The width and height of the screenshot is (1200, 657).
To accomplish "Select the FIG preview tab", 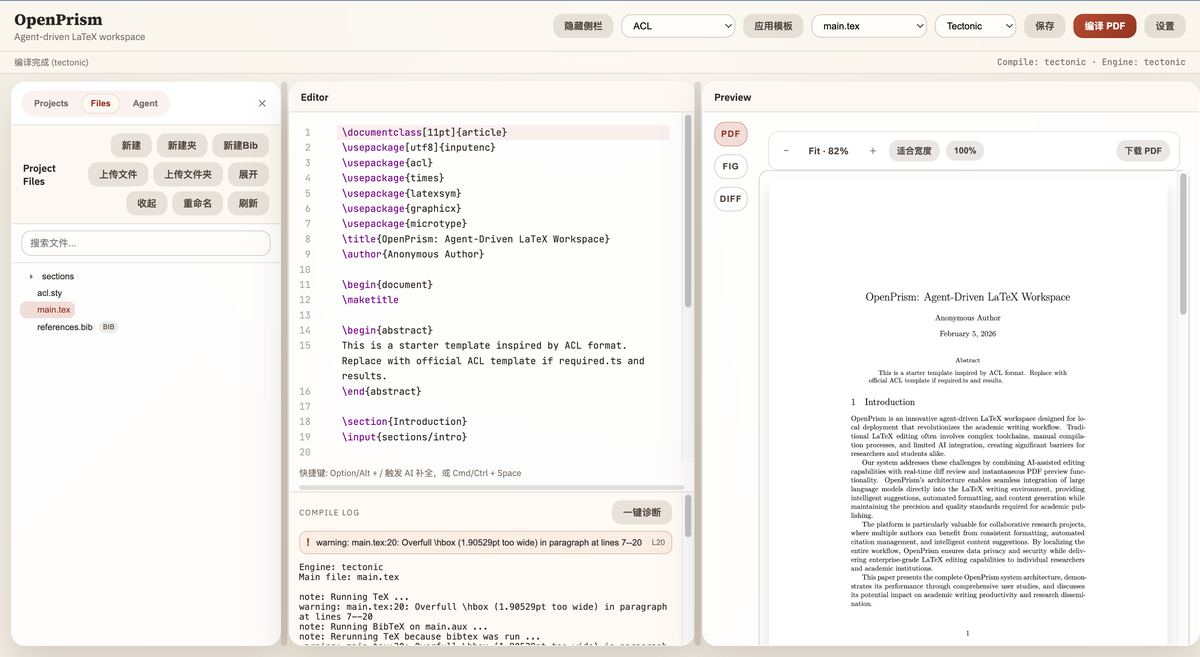I will [x=731, y=166].
